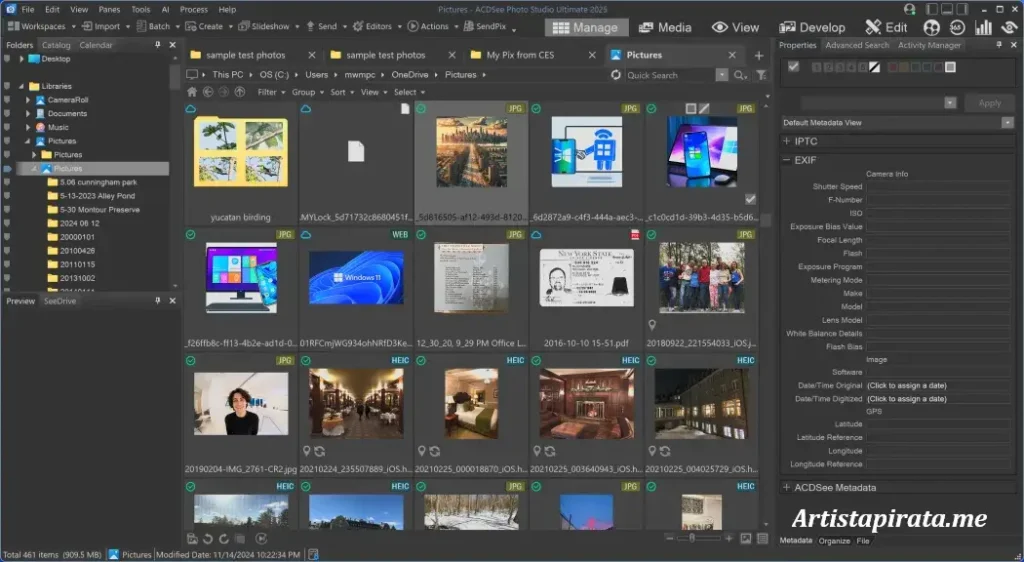Open Develop mode
Image resolution: width=1024 pixels, height=562 pixels.
[812, 27]
